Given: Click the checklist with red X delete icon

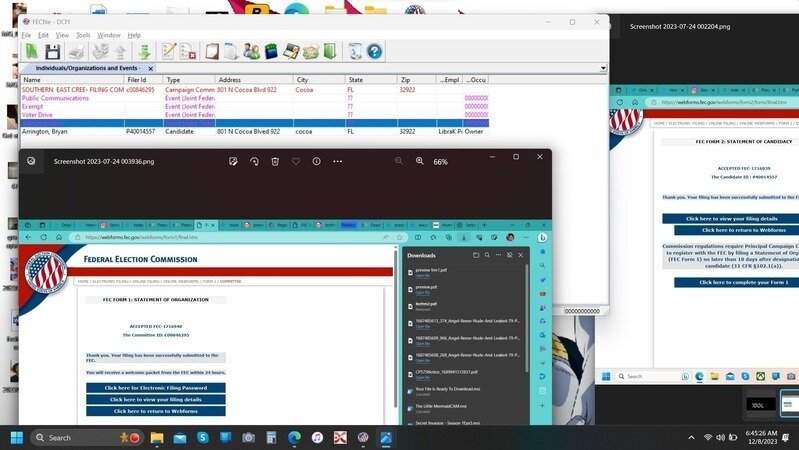Looking at the screenshot, I should pyautogui.click(x=188, y=51).
